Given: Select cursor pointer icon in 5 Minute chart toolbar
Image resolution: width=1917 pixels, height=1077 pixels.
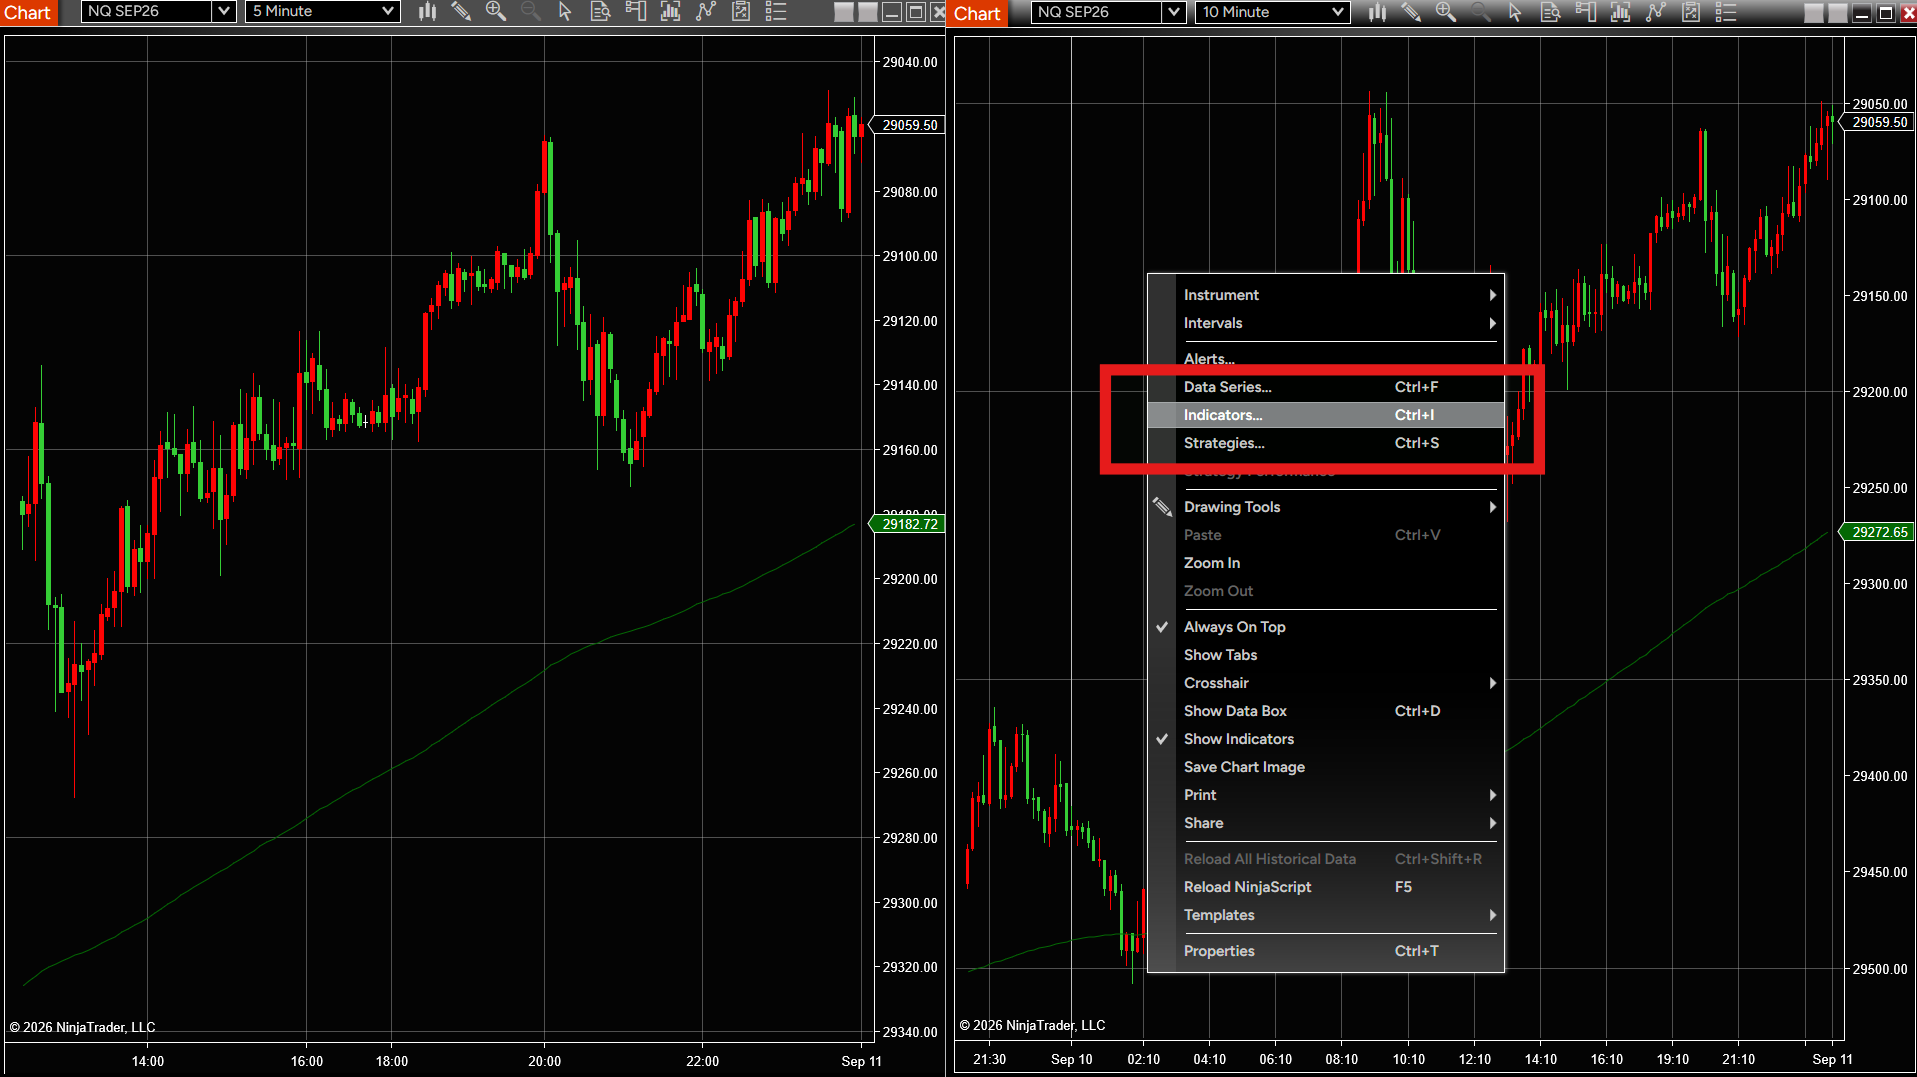Looking at the screenshot, I should [565, 12].
